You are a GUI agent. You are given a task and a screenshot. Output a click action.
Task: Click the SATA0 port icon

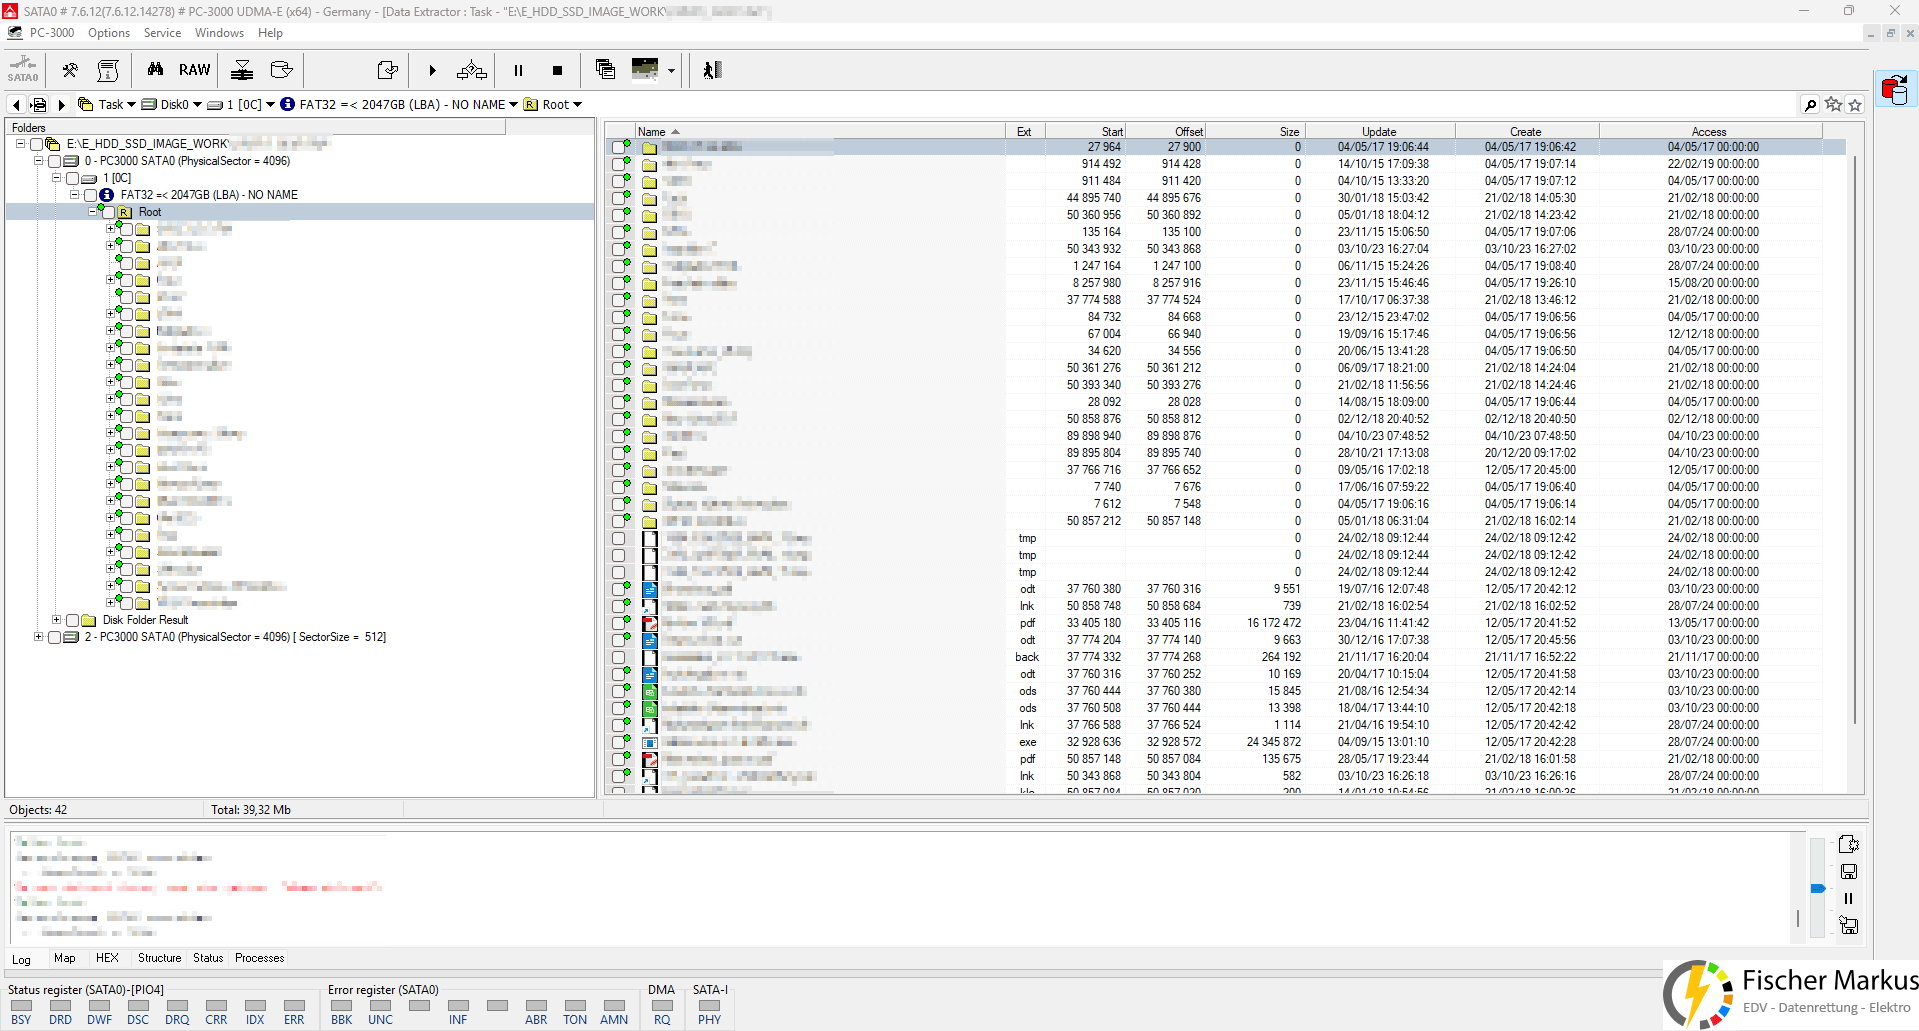click(22, 69)
